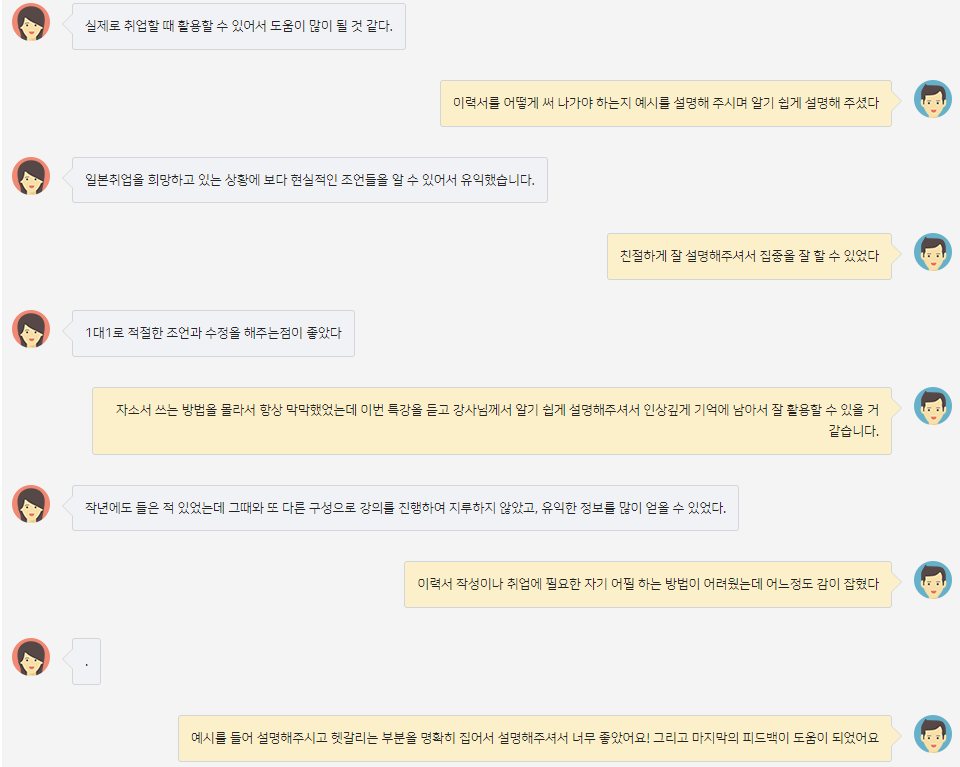Click female avatar beside '1대1로 적절한 조언' message
Image resolution: width=960 pixels, height=767 pixels.
click(x=31, y=329)
